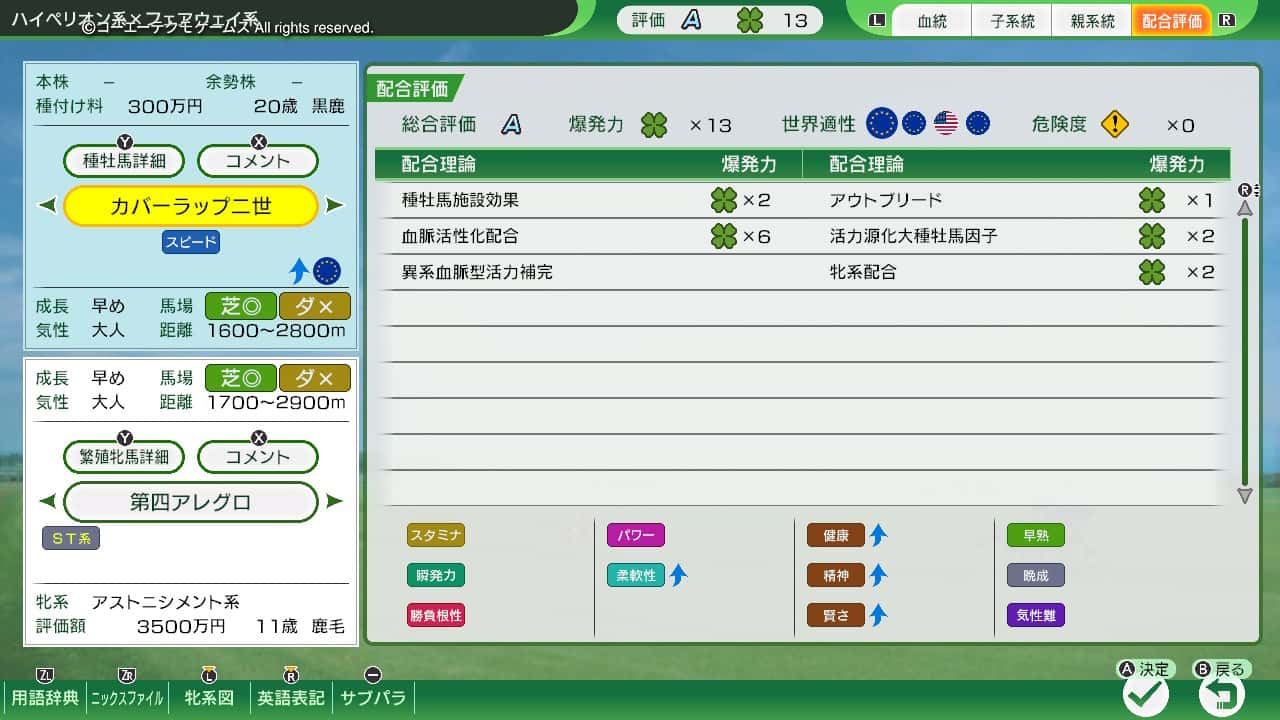1280x720 pixels.
Task: Click the 総合評価 grade A icon
Action: pos(509,123)
